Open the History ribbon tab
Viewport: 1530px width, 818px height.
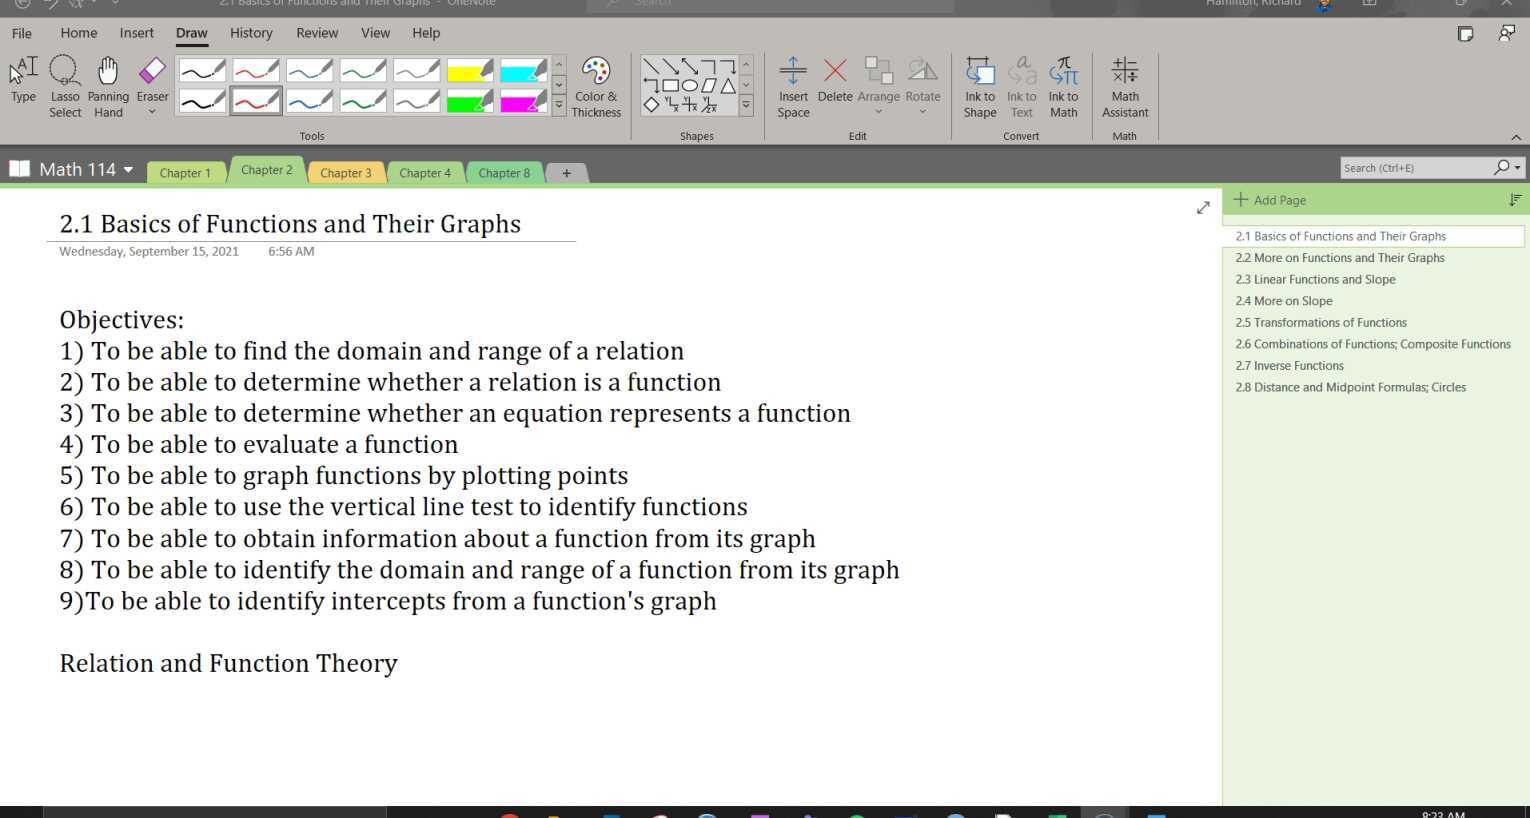(251, 32)
